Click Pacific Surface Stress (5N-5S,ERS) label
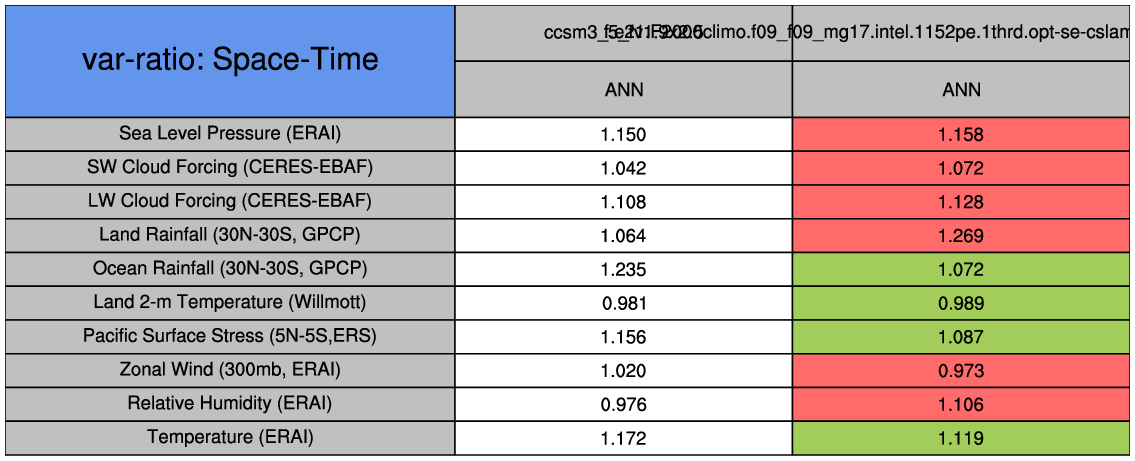The image size is (1135, 461). click(x=230, y=336)
